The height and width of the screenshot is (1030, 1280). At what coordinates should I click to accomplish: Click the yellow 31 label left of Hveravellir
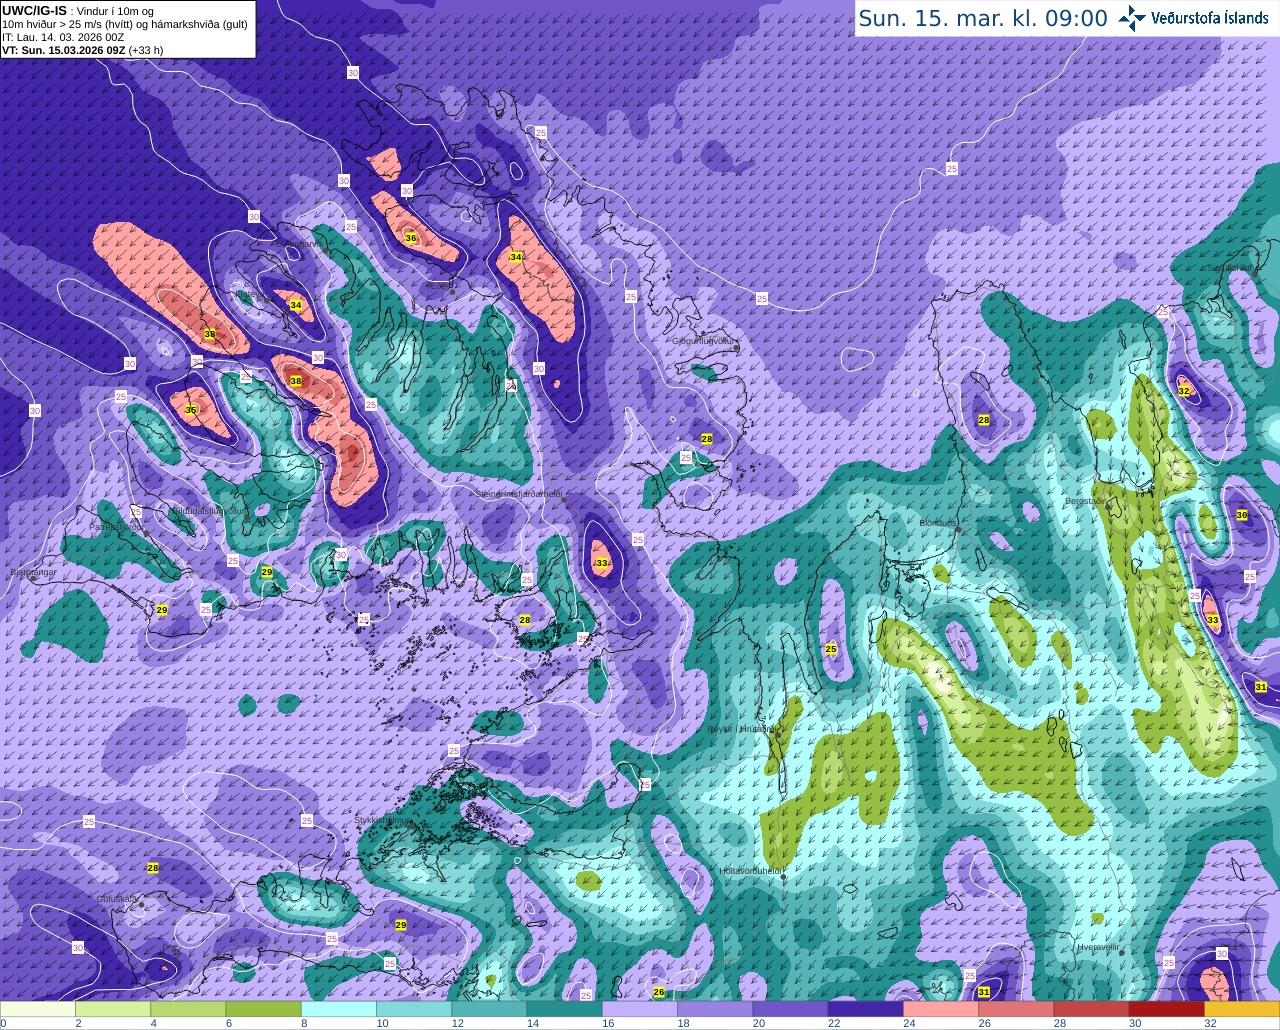click(984, 992)
